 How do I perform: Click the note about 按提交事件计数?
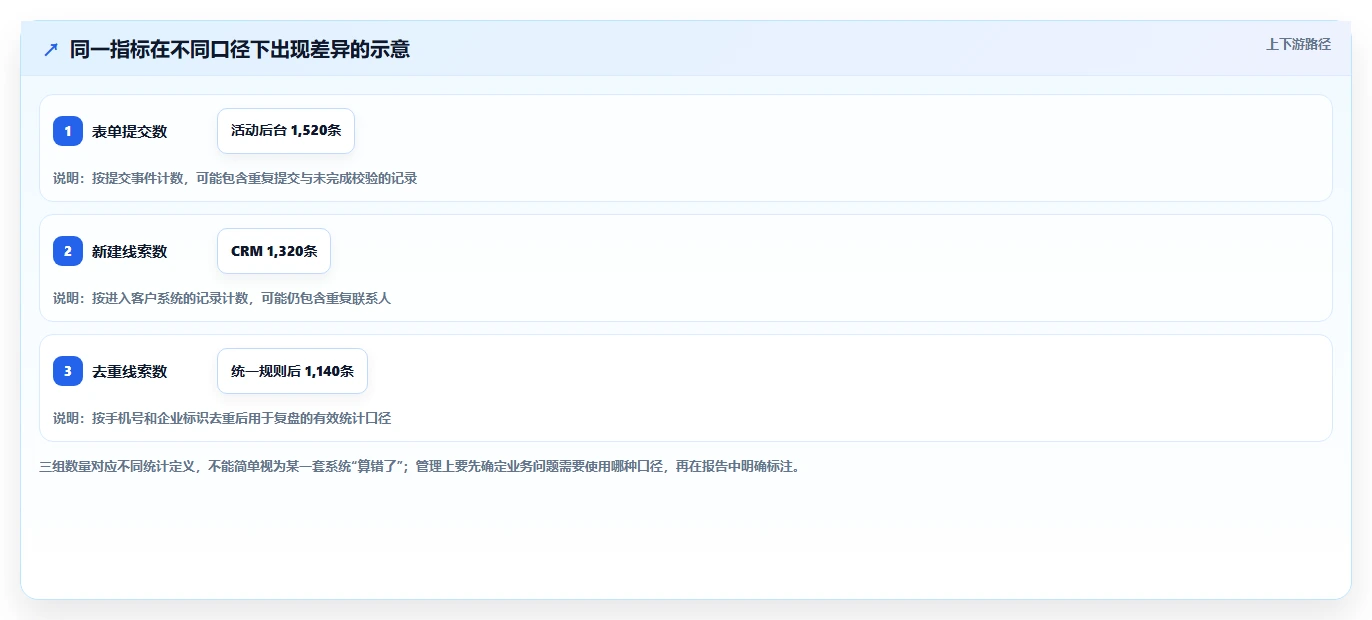click(235, 178)
